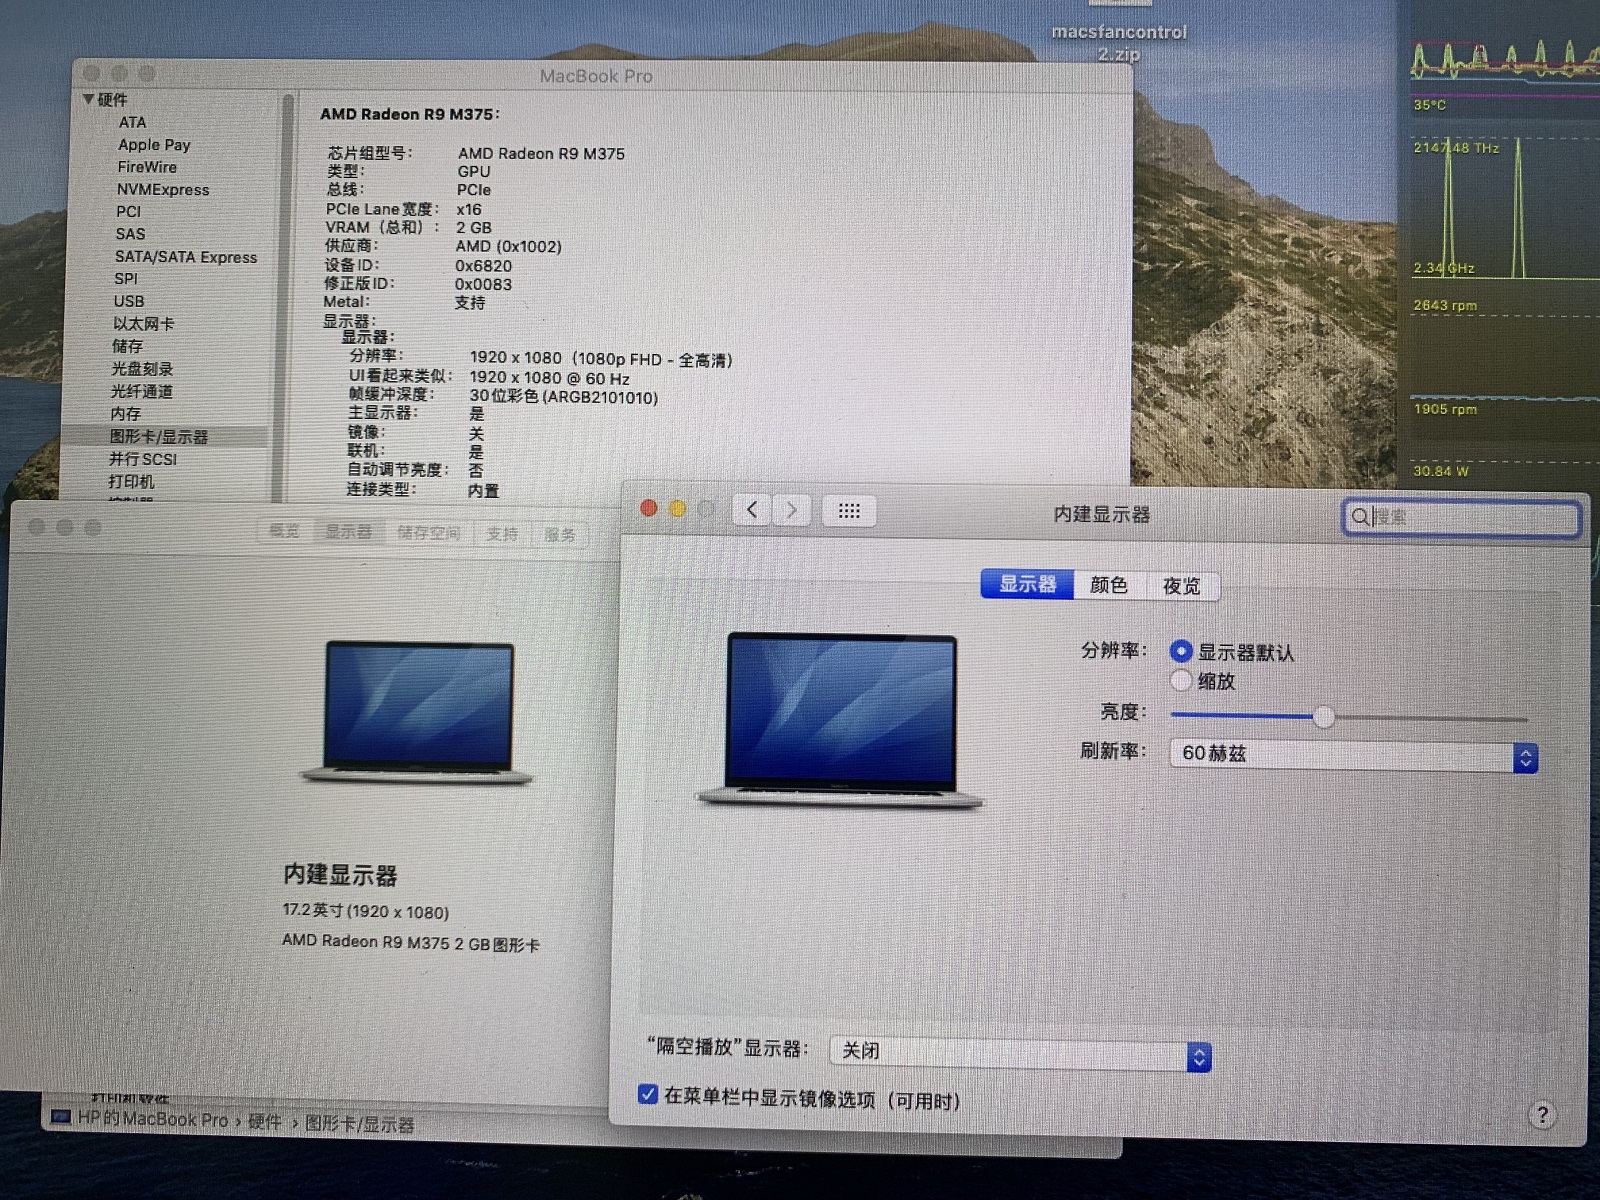Click the PCIe Lane width value 'x16'
Viewport: 1600px width, 1200px height.
point(469,209)
